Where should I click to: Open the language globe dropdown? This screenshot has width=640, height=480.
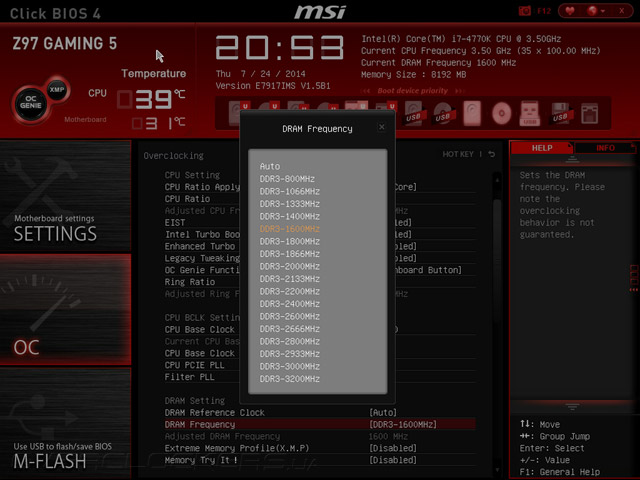(x=596, y=11)
